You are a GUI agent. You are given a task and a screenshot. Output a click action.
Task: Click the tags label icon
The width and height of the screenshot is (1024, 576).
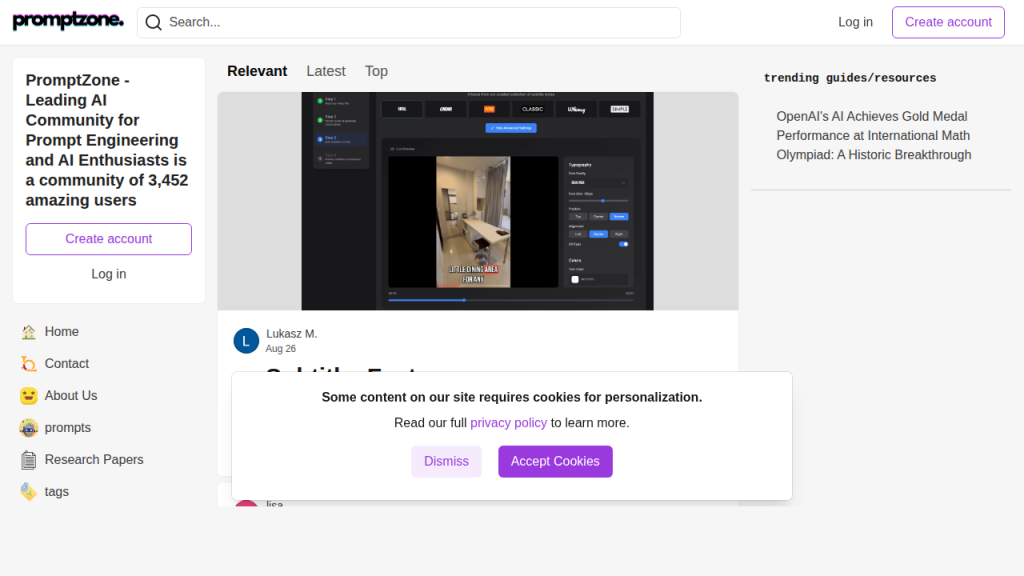tap(28, 492)
